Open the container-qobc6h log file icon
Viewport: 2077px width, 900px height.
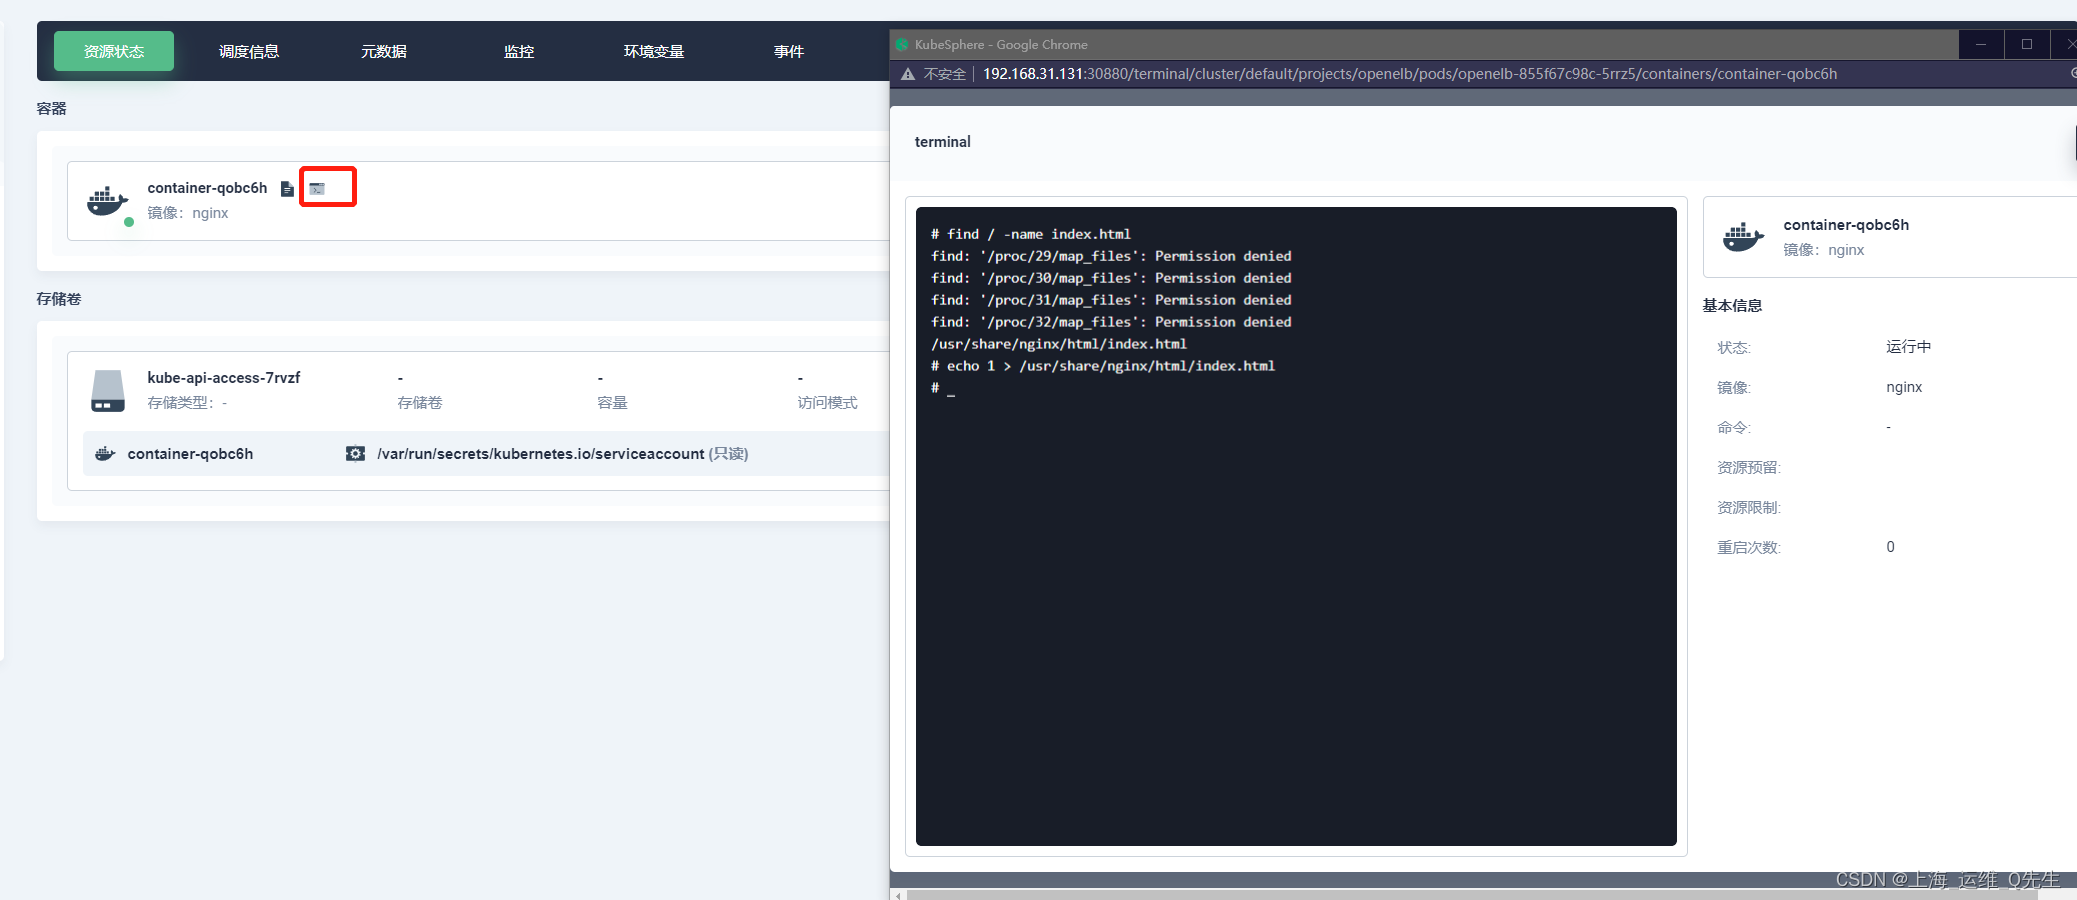287,189
